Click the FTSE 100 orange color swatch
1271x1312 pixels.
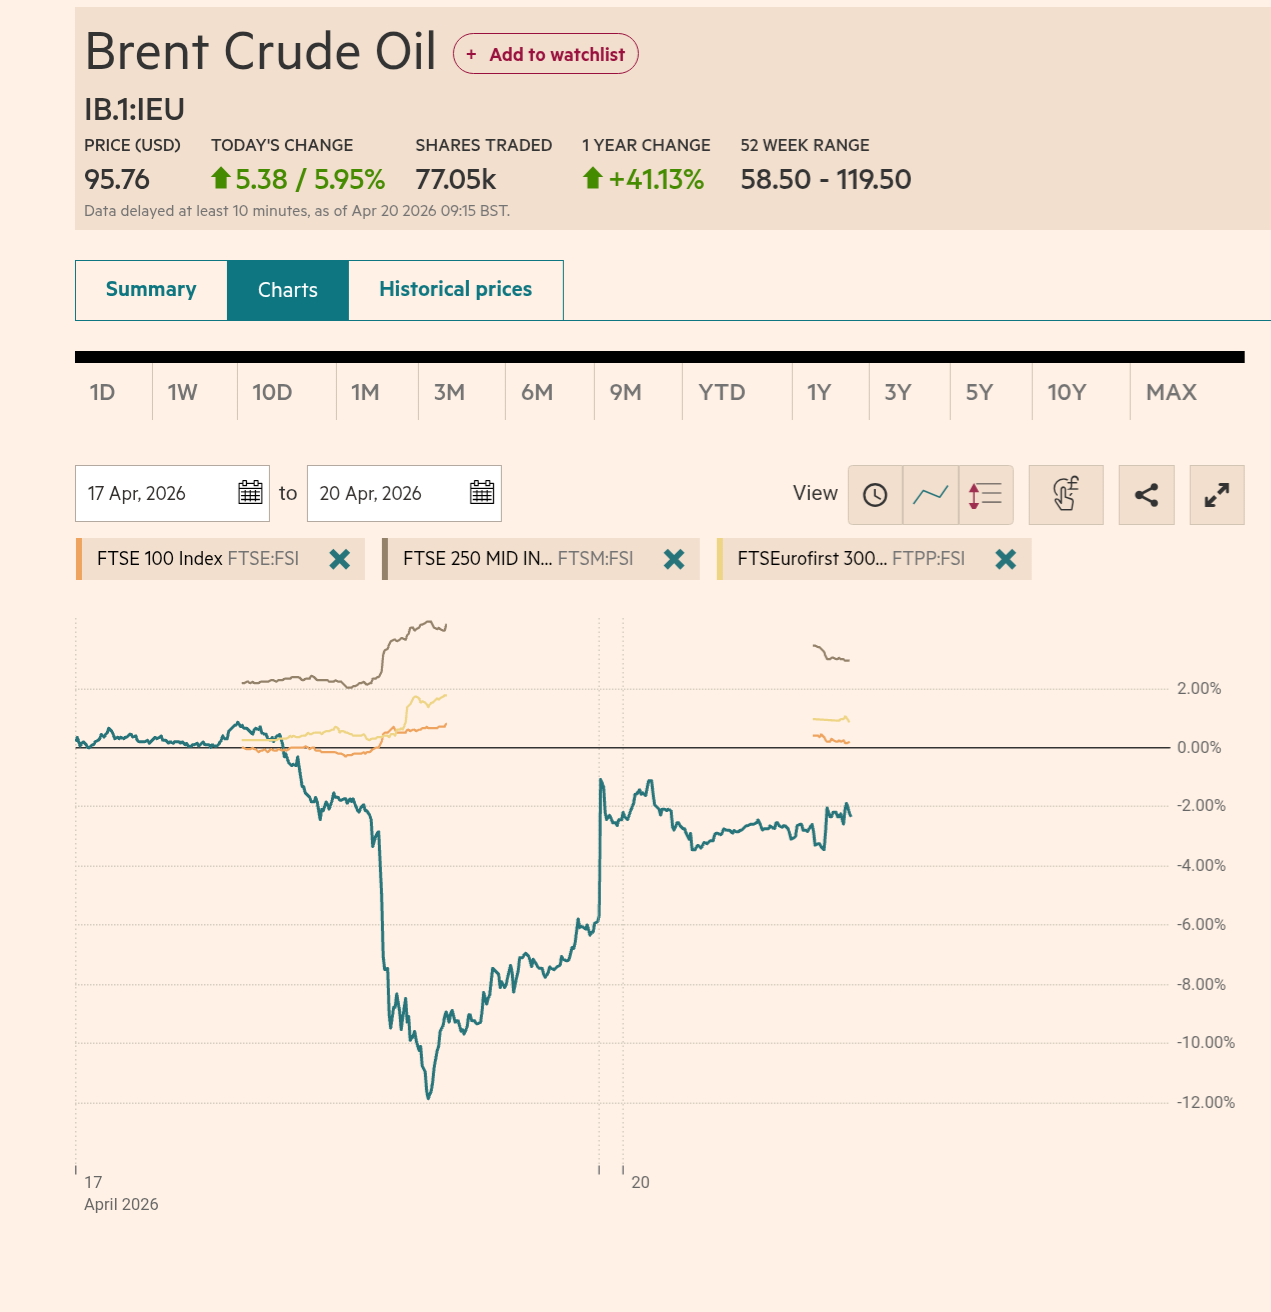pos(78,559)
